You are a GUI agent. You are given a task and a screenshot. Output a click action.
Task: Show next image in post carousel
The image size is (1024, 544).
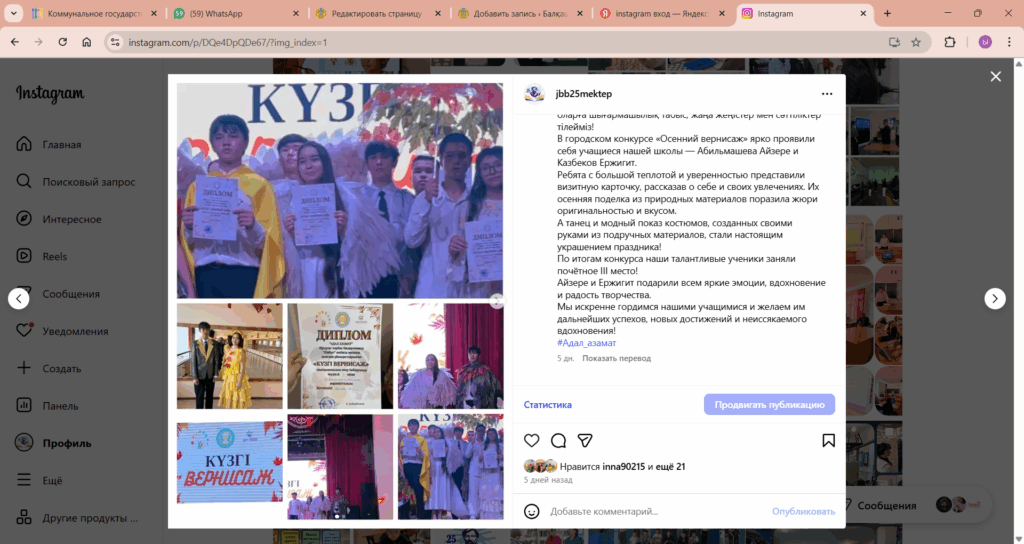[497, 301]
